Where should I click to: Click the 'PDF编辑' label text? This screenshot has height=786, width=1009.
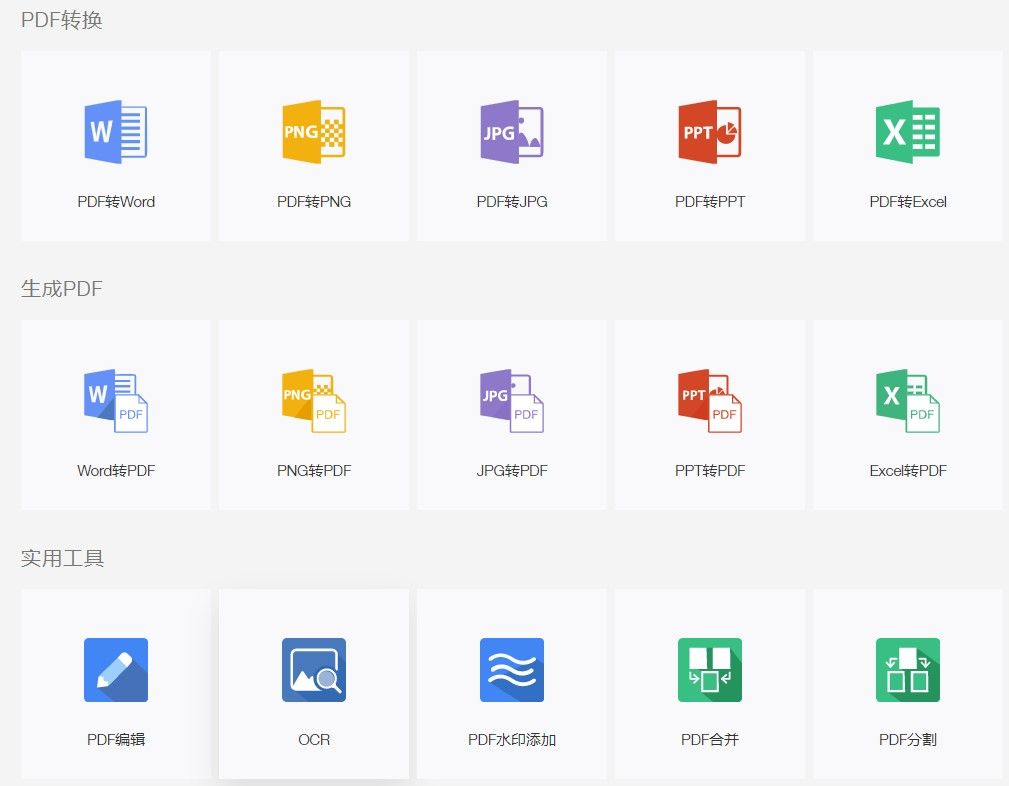click(x=116, y=740)
